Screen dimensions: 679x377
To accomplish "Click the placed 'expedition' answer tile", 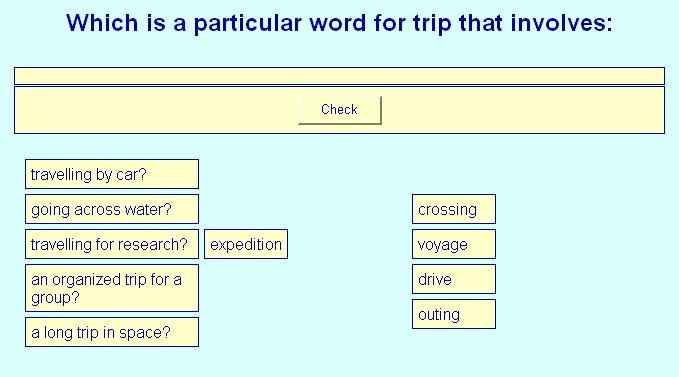I will coord(246,244).
